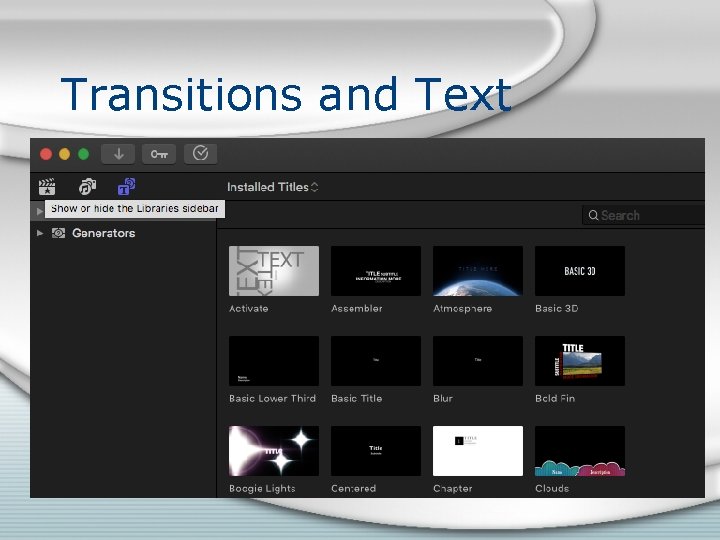Viewport: 720px width, 540px height.
Task: Show the Libraries sidebar clapperboard icon
Action: [47, 187]
